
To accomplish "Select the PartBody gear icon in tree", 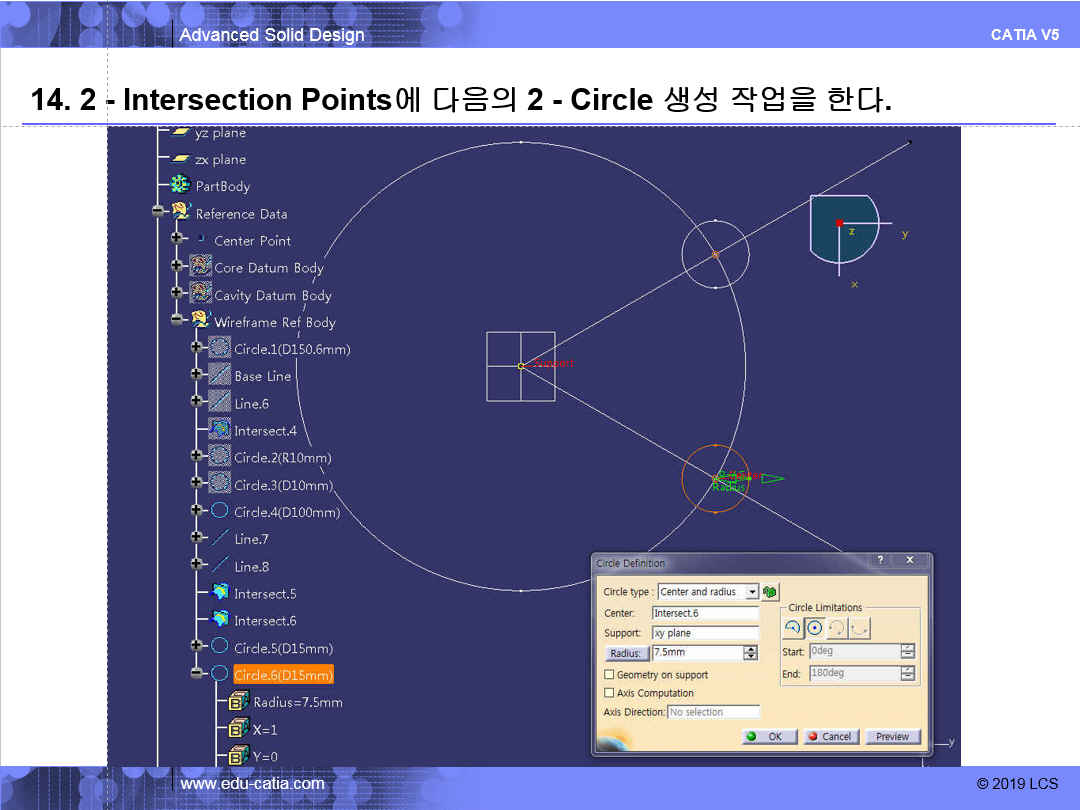I will pos(180,185).
